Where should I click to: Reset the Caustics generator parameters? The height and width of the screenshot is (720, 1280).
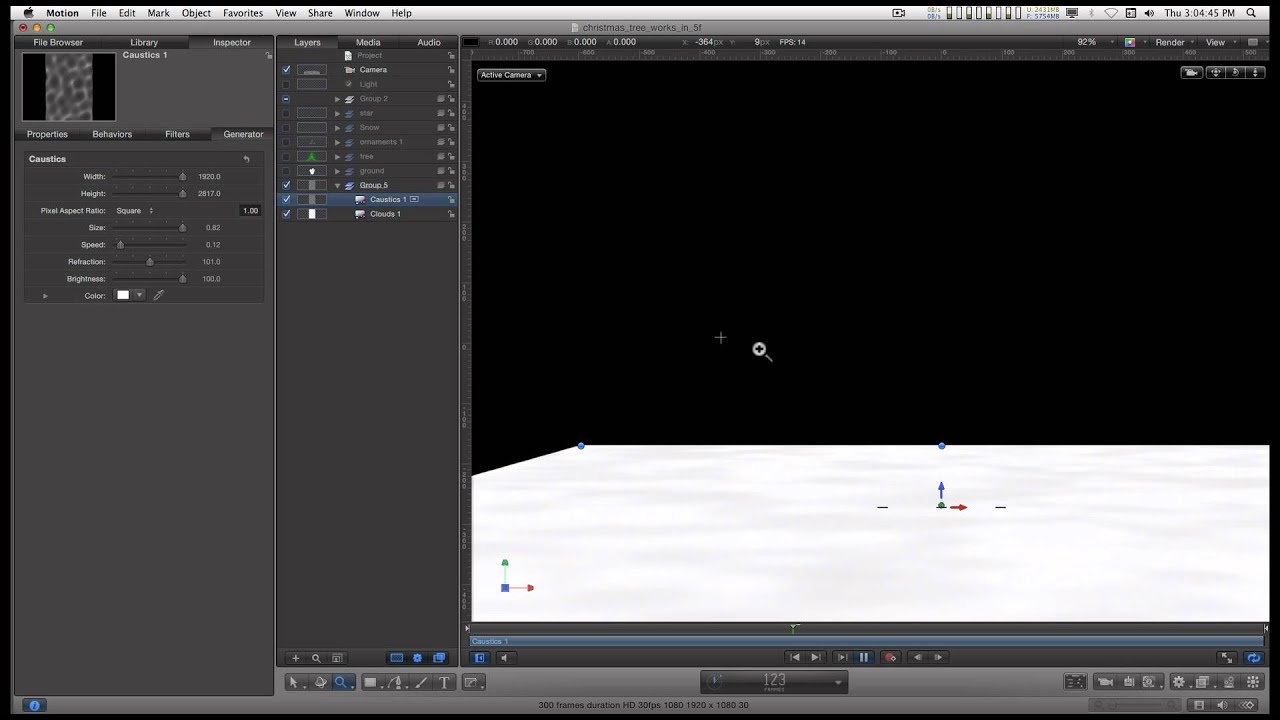pyautogui.click(x=246, y=159)
